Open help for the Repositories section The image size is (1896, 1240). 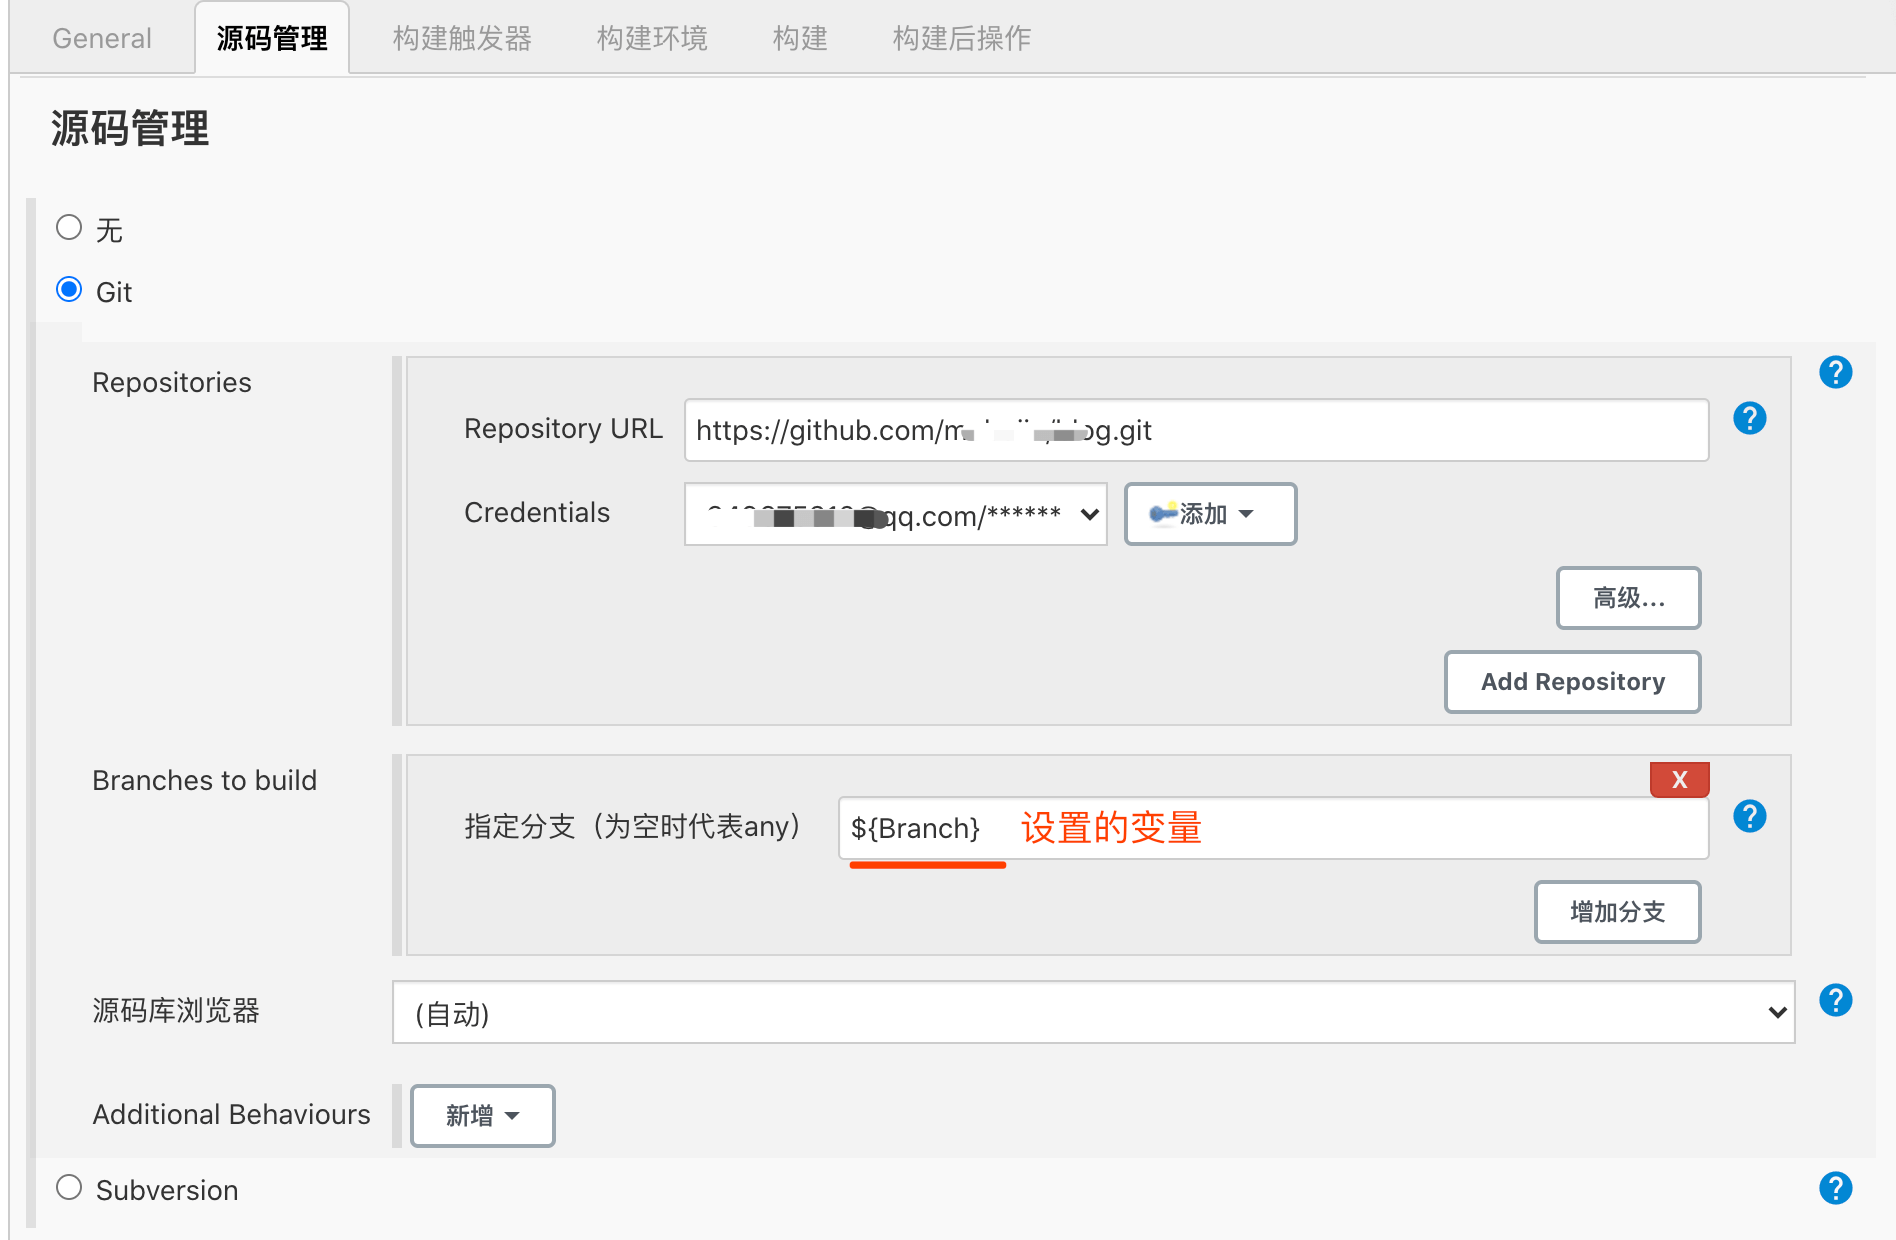click(1835, 372)
